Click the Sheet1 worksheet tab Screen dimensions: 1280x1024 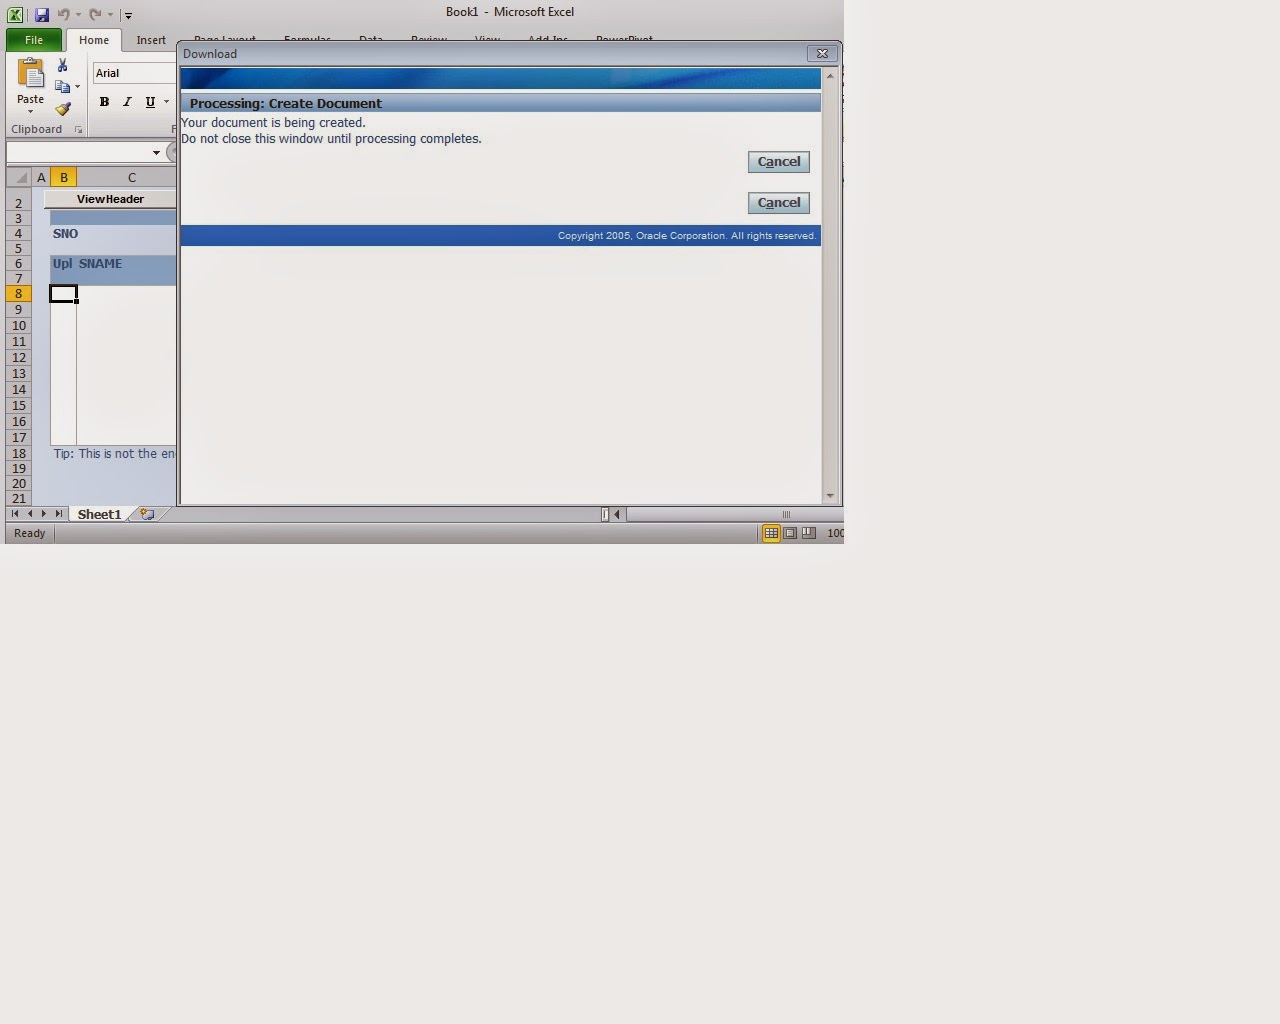(x=98, y=513)
